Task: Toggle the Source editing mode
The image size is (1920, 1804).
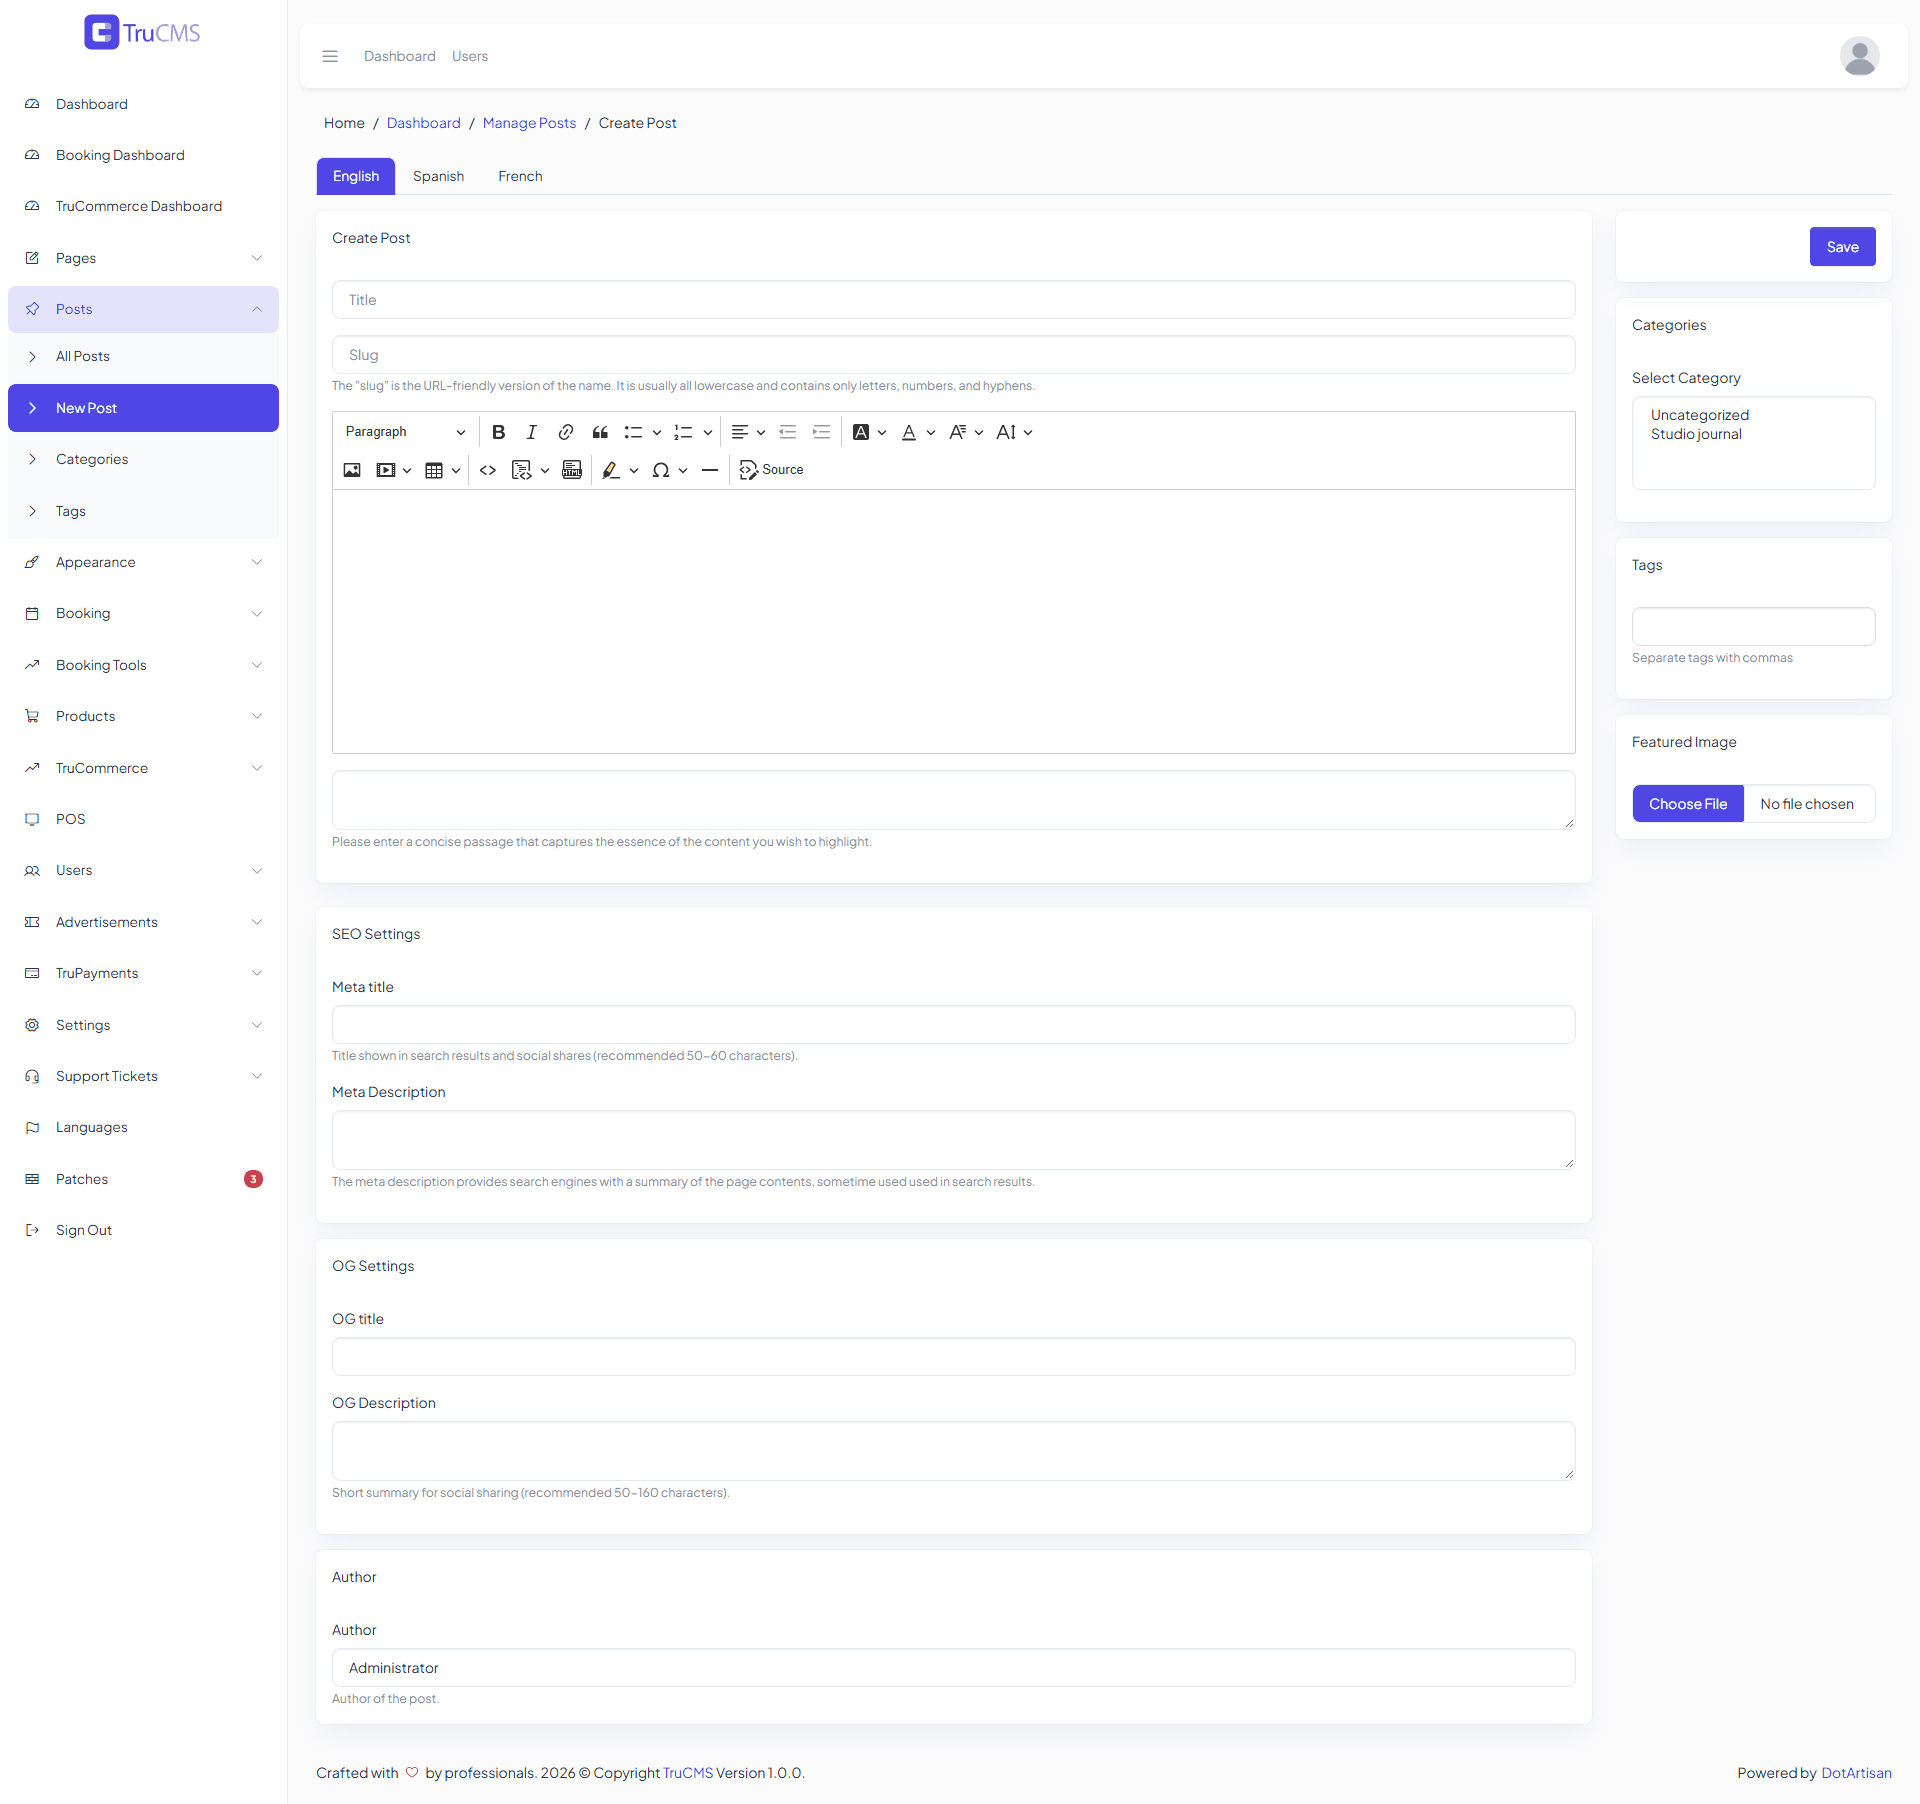Action: 771,470
